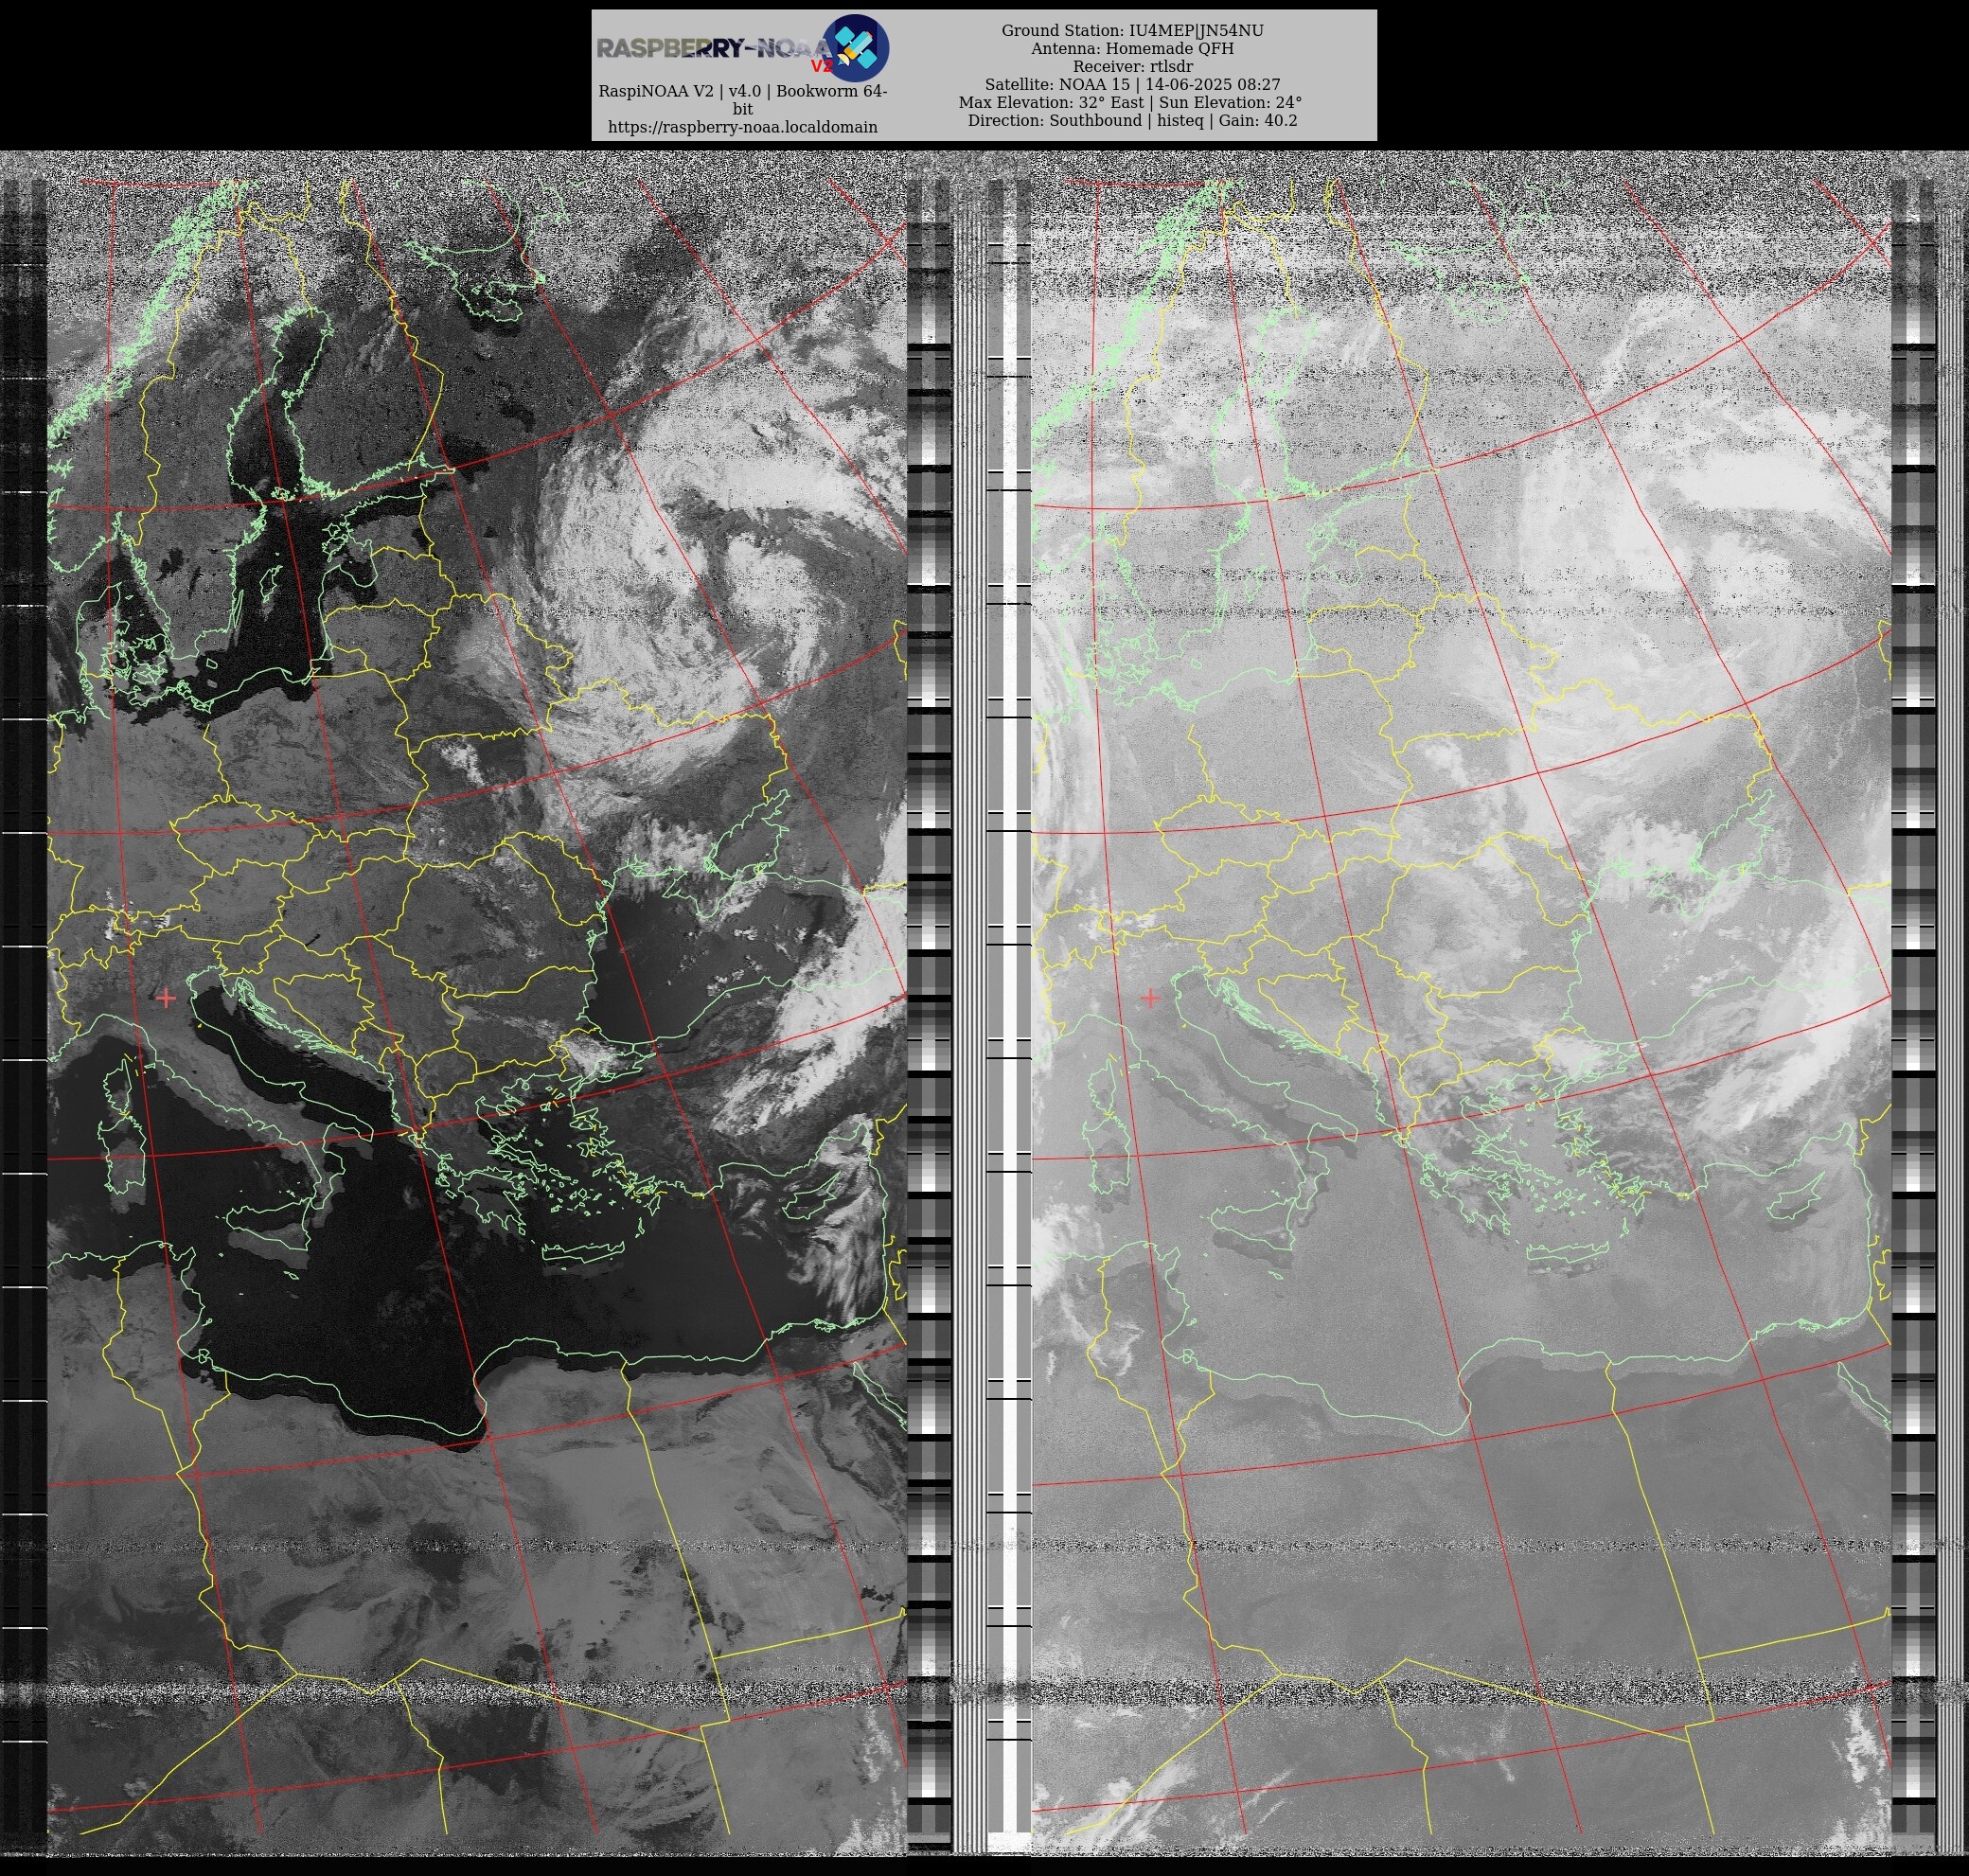Select the 'Receiver: rtlsdr' line
The image size is (1969, 1876).
pyautogui.click(x=1133, y=67)
